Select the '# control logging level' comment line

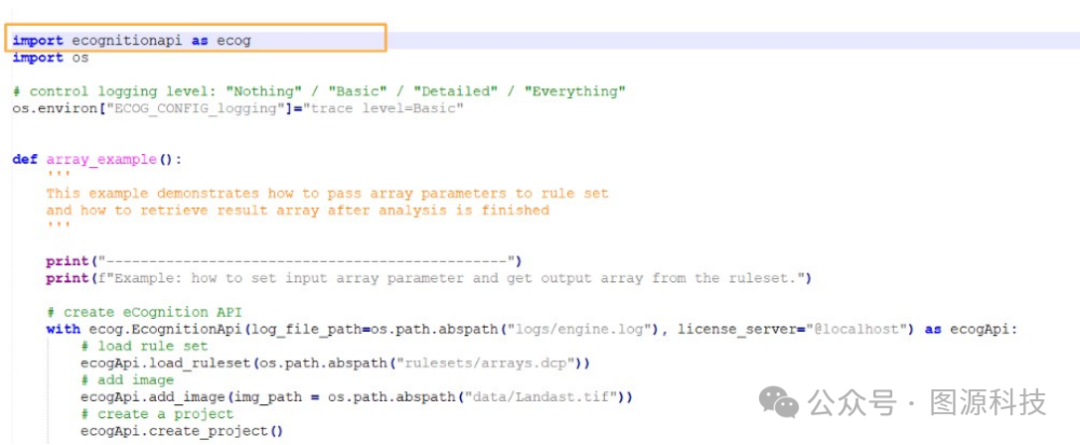[x=319, y=92]
